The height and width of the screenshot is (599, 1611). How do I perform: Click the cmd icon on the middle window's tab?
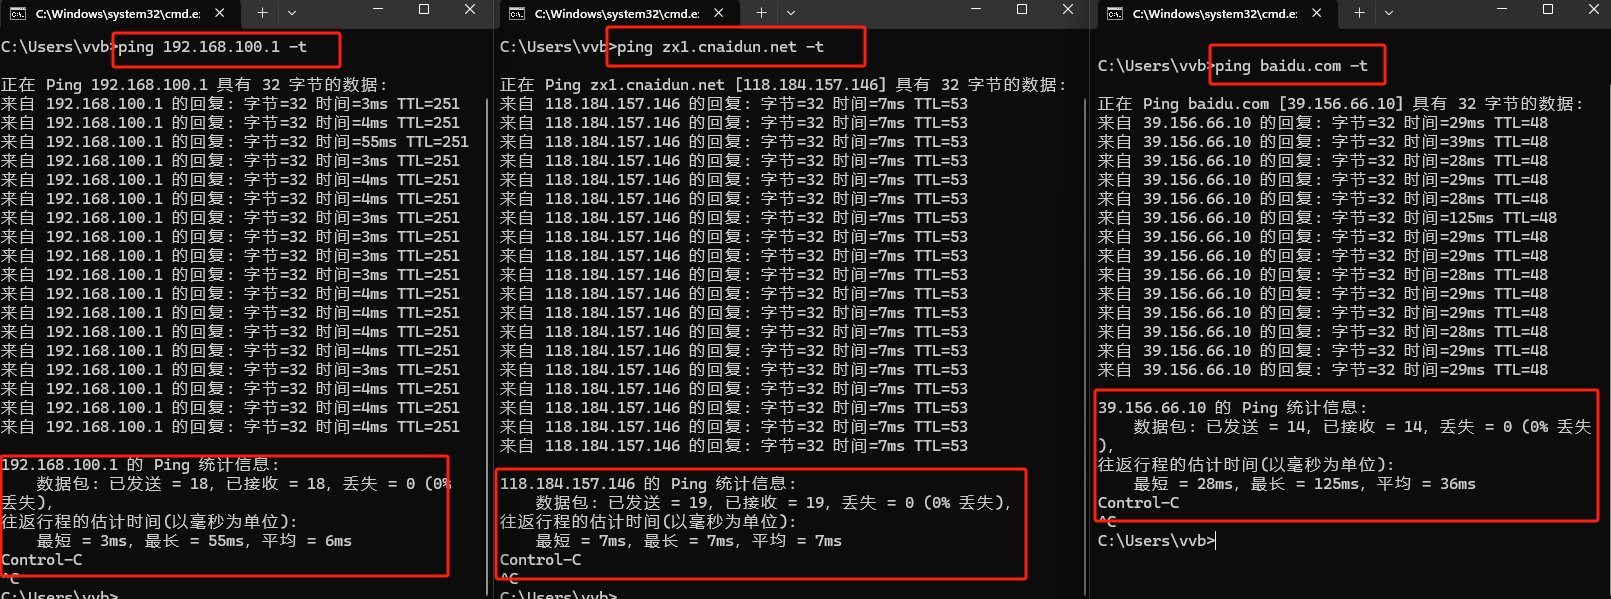point(516,14)
